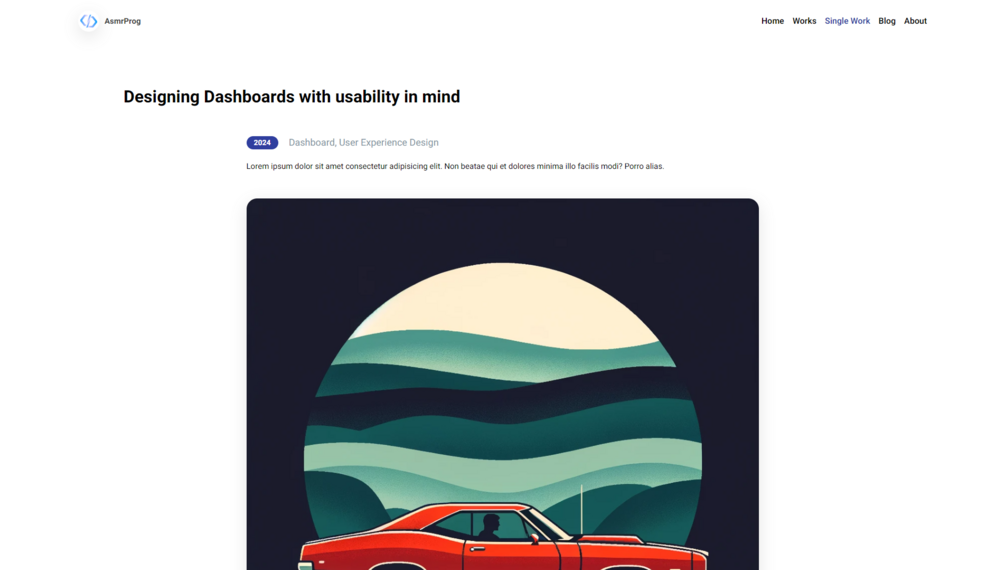Viewport: 1005px width, 570px height.
Task: Click the car's side mirror
Action: [x=534, y=539]
